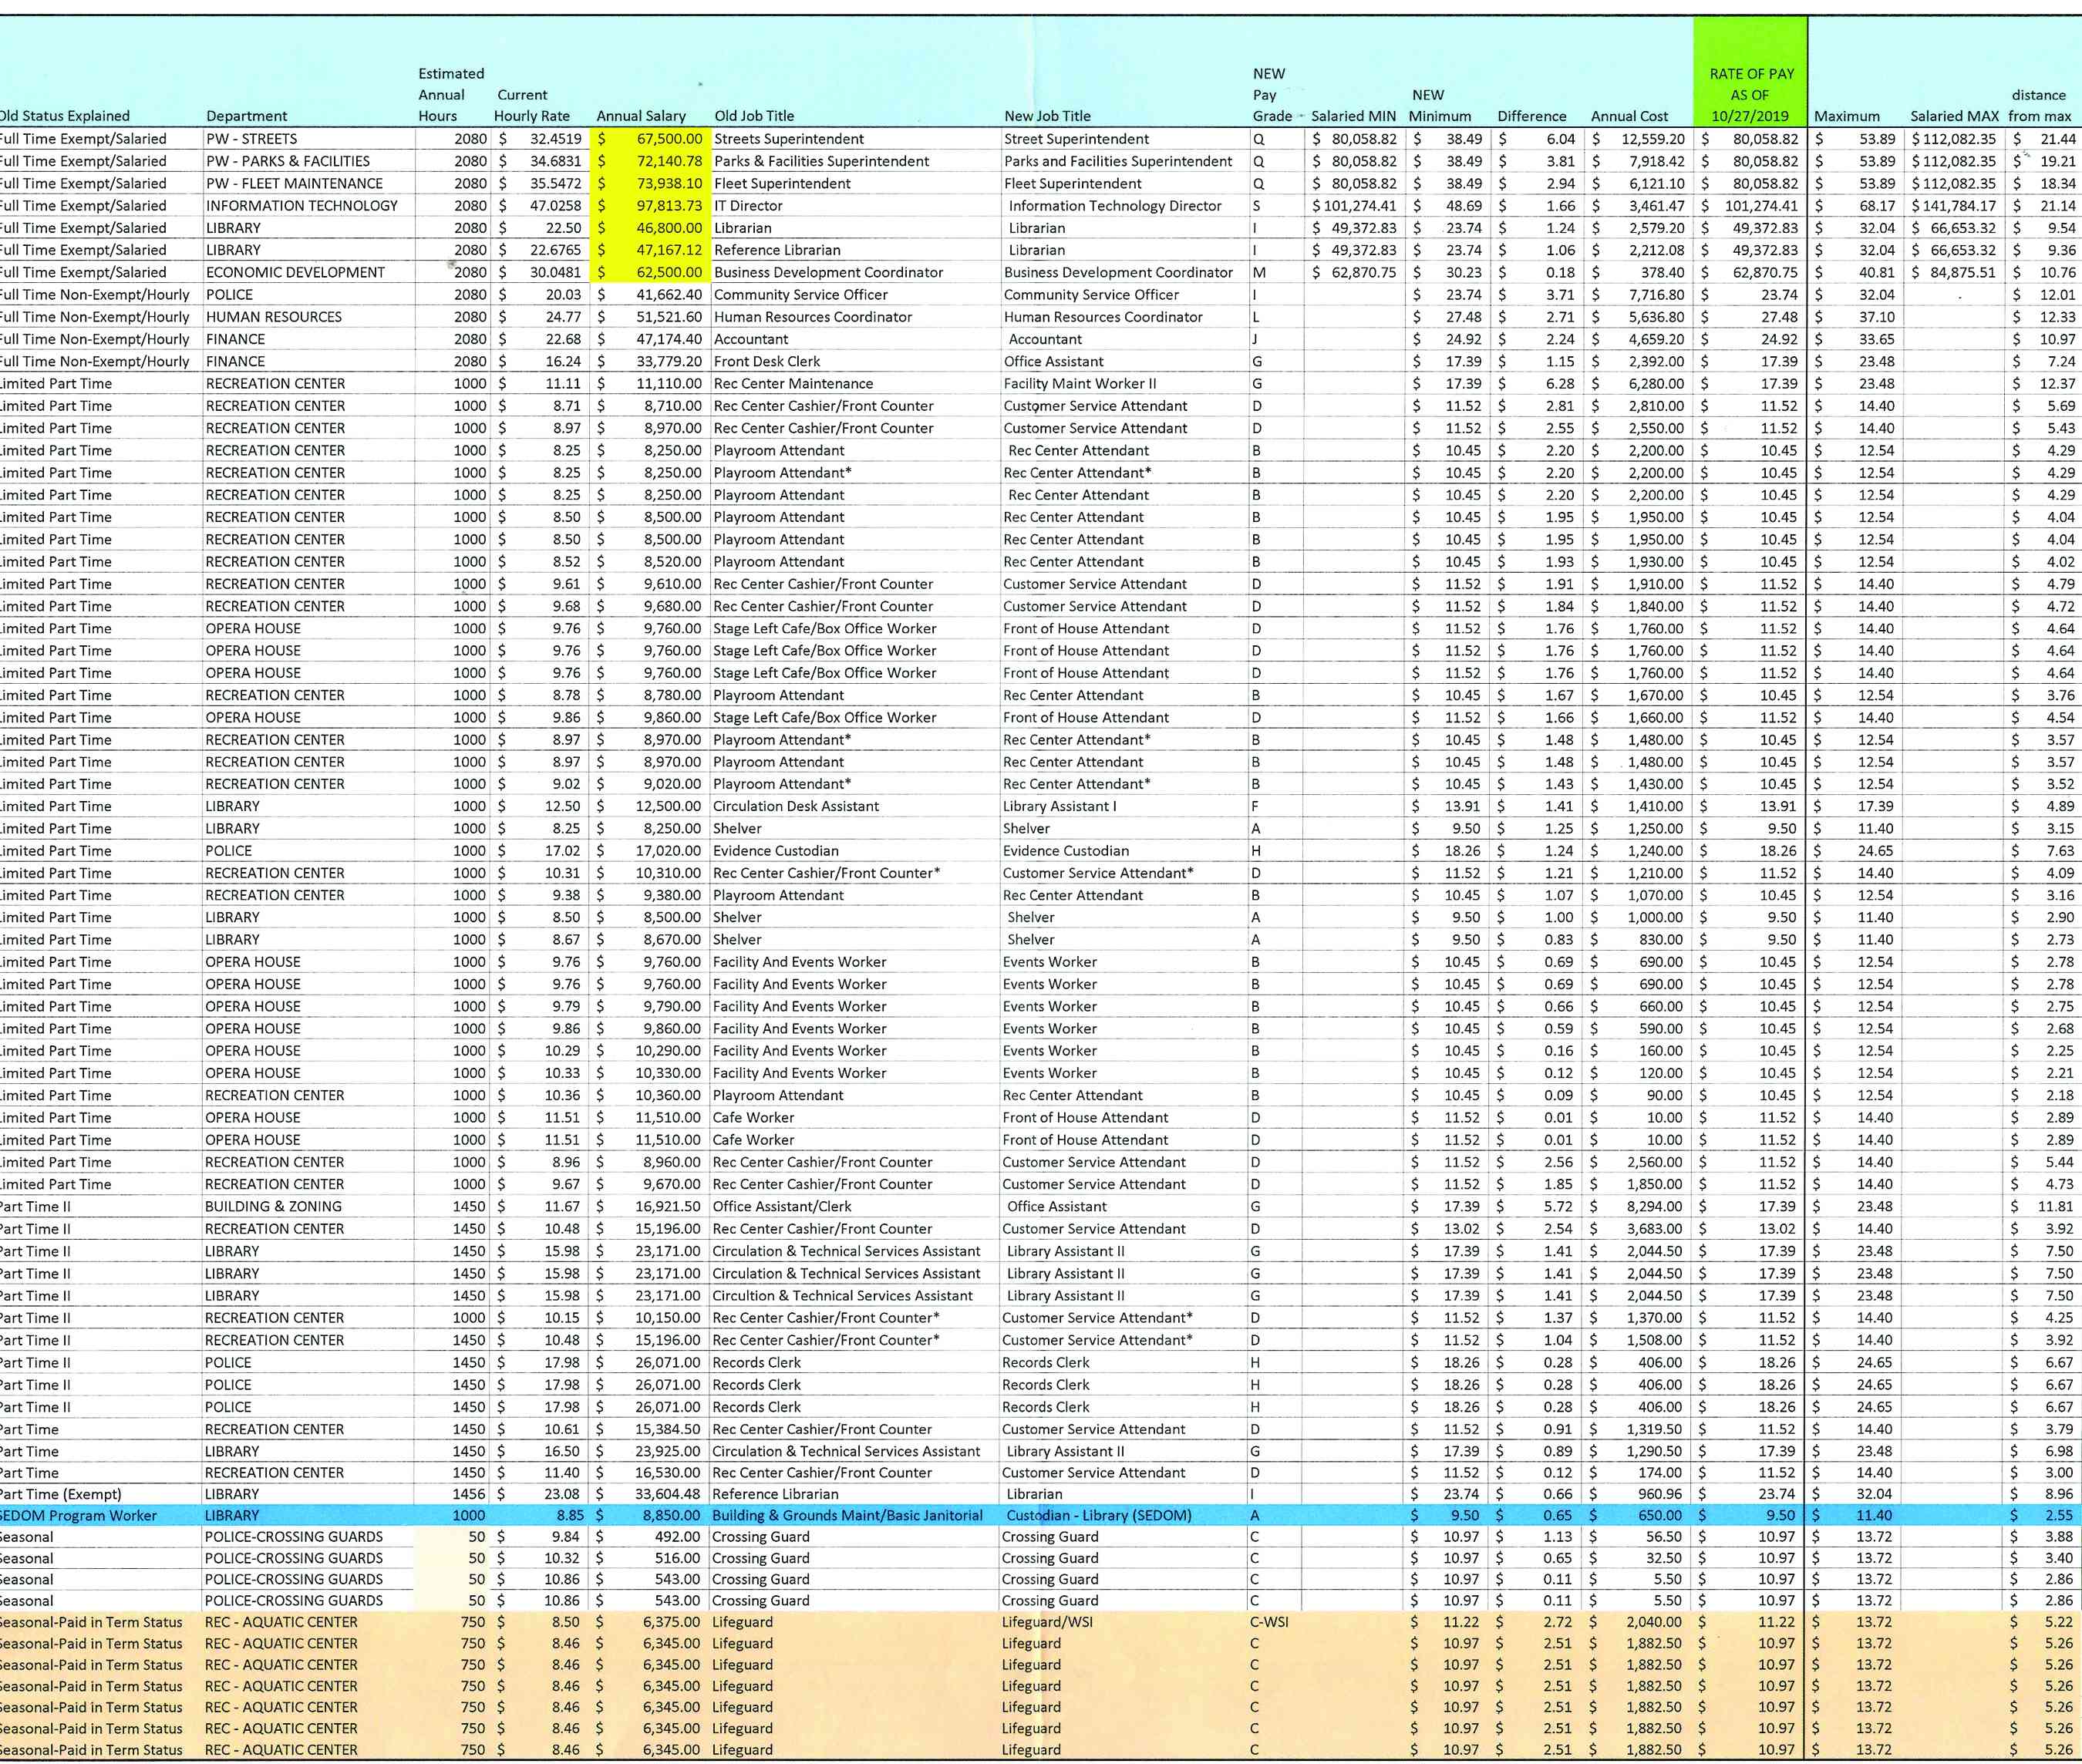Click the 'ECONOMIC DEVELOPMENT' department cell
Screen dimensions: 2082x1764
tap(295, 272)
